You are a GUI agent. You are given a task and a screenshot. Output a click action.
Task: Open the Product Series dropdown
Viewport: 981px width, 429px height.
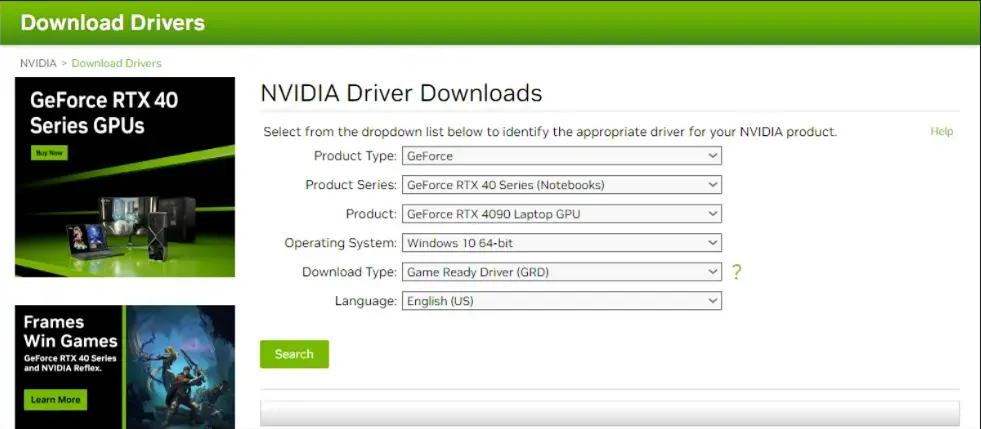tap(562, 185)
